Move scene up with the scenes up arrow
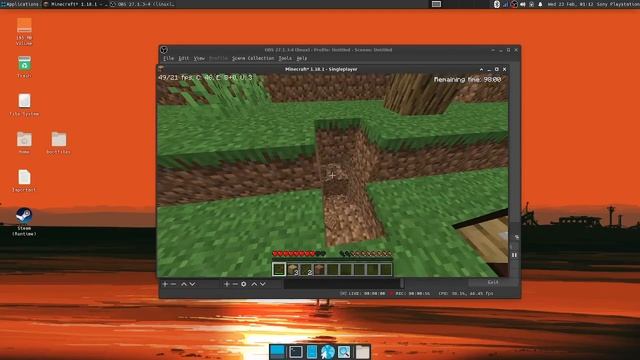This screenshot has width=640, height=360. tap(184, 284)
